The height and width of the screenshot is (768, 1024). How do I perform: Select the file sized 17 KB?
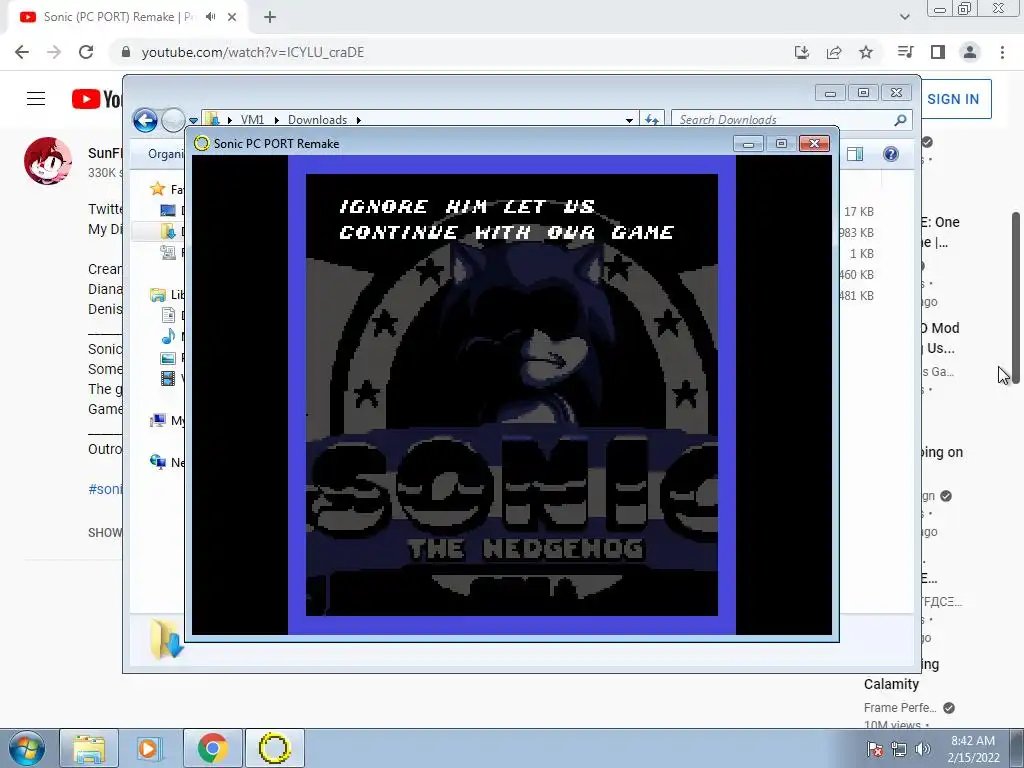[x=858, y=212]
